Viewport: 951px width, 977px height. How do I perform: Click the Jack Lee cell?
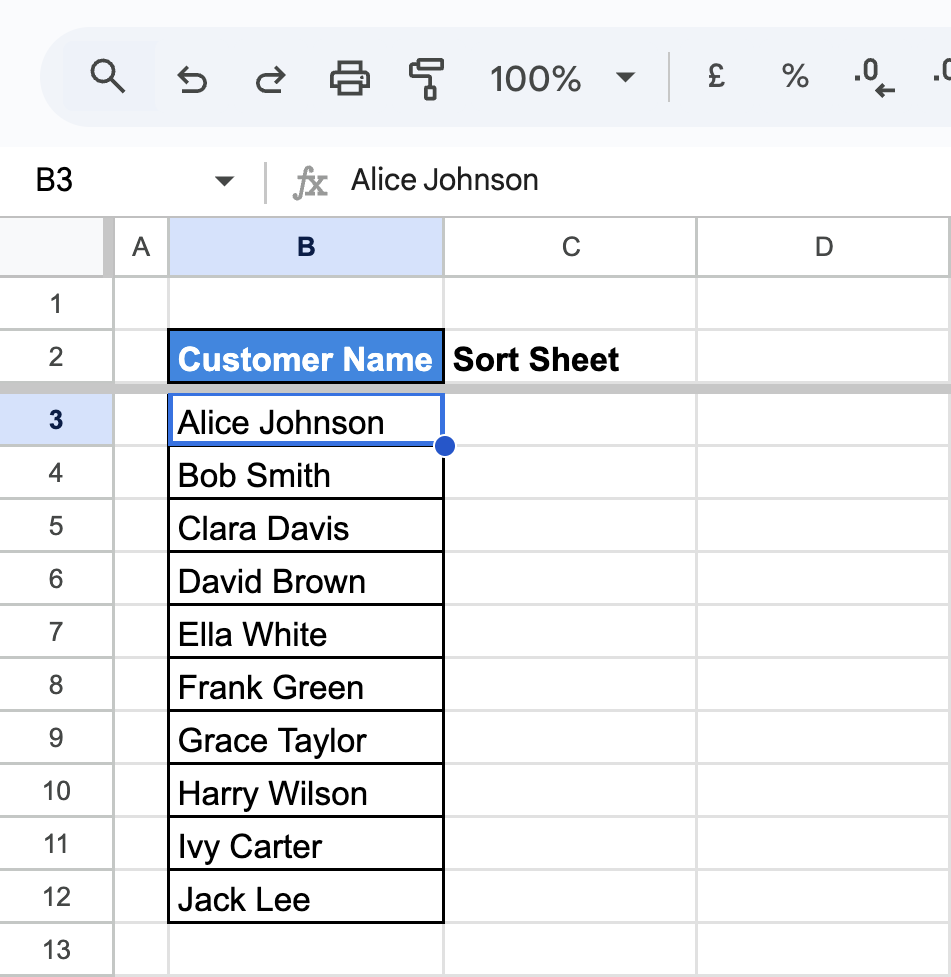click(x=306, y=897)
